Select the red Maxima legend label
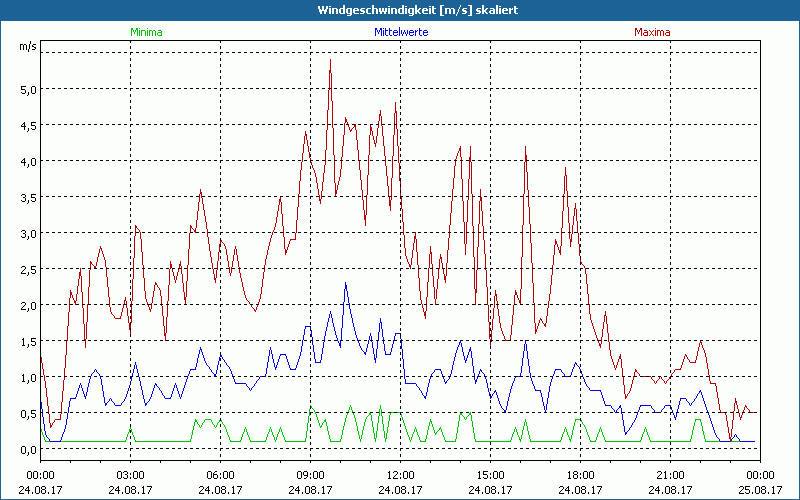 point(652,32)
